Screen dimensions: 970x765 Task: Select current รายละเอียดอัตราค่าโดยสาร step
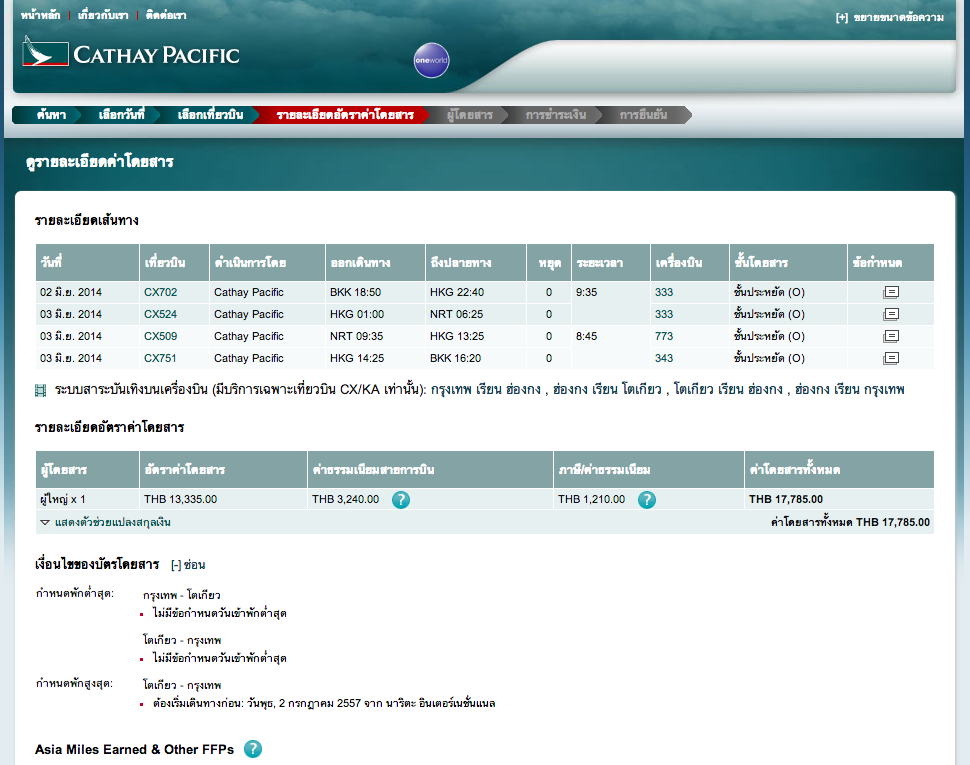click(x=345, y=114)
